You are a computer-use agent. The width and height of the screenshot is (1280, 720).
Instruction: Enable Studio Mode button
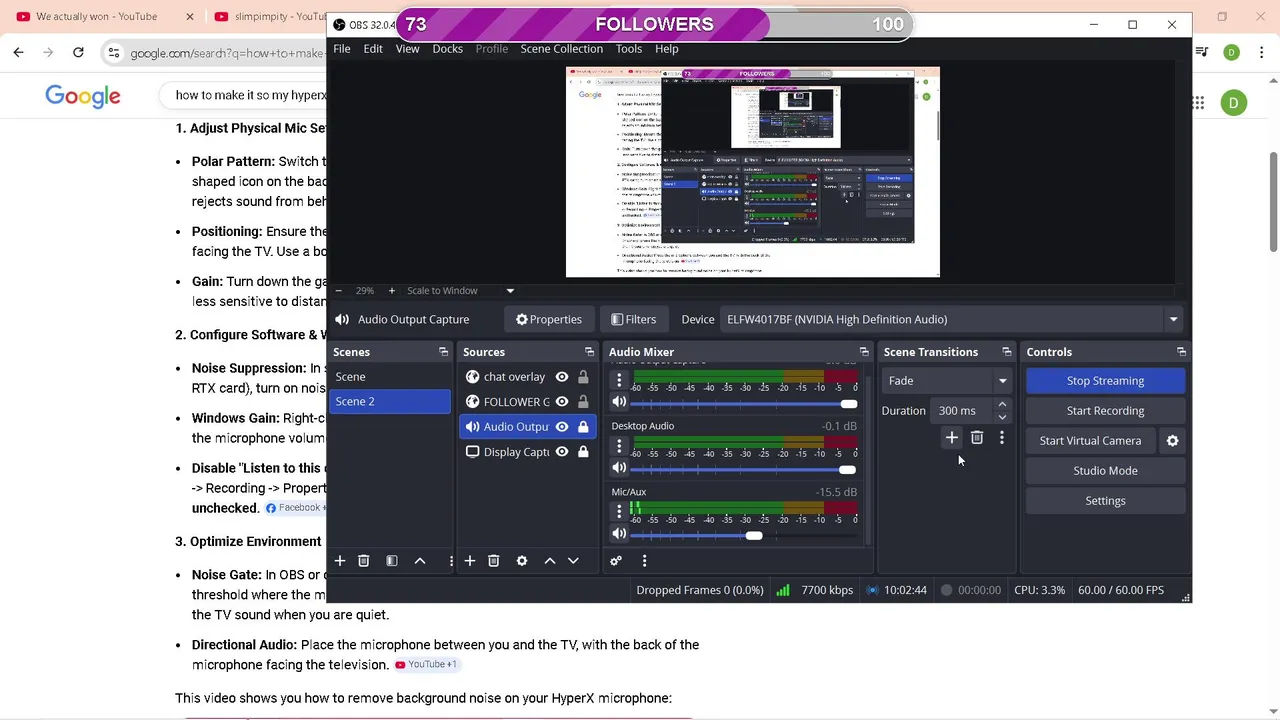pos(1105,471)
